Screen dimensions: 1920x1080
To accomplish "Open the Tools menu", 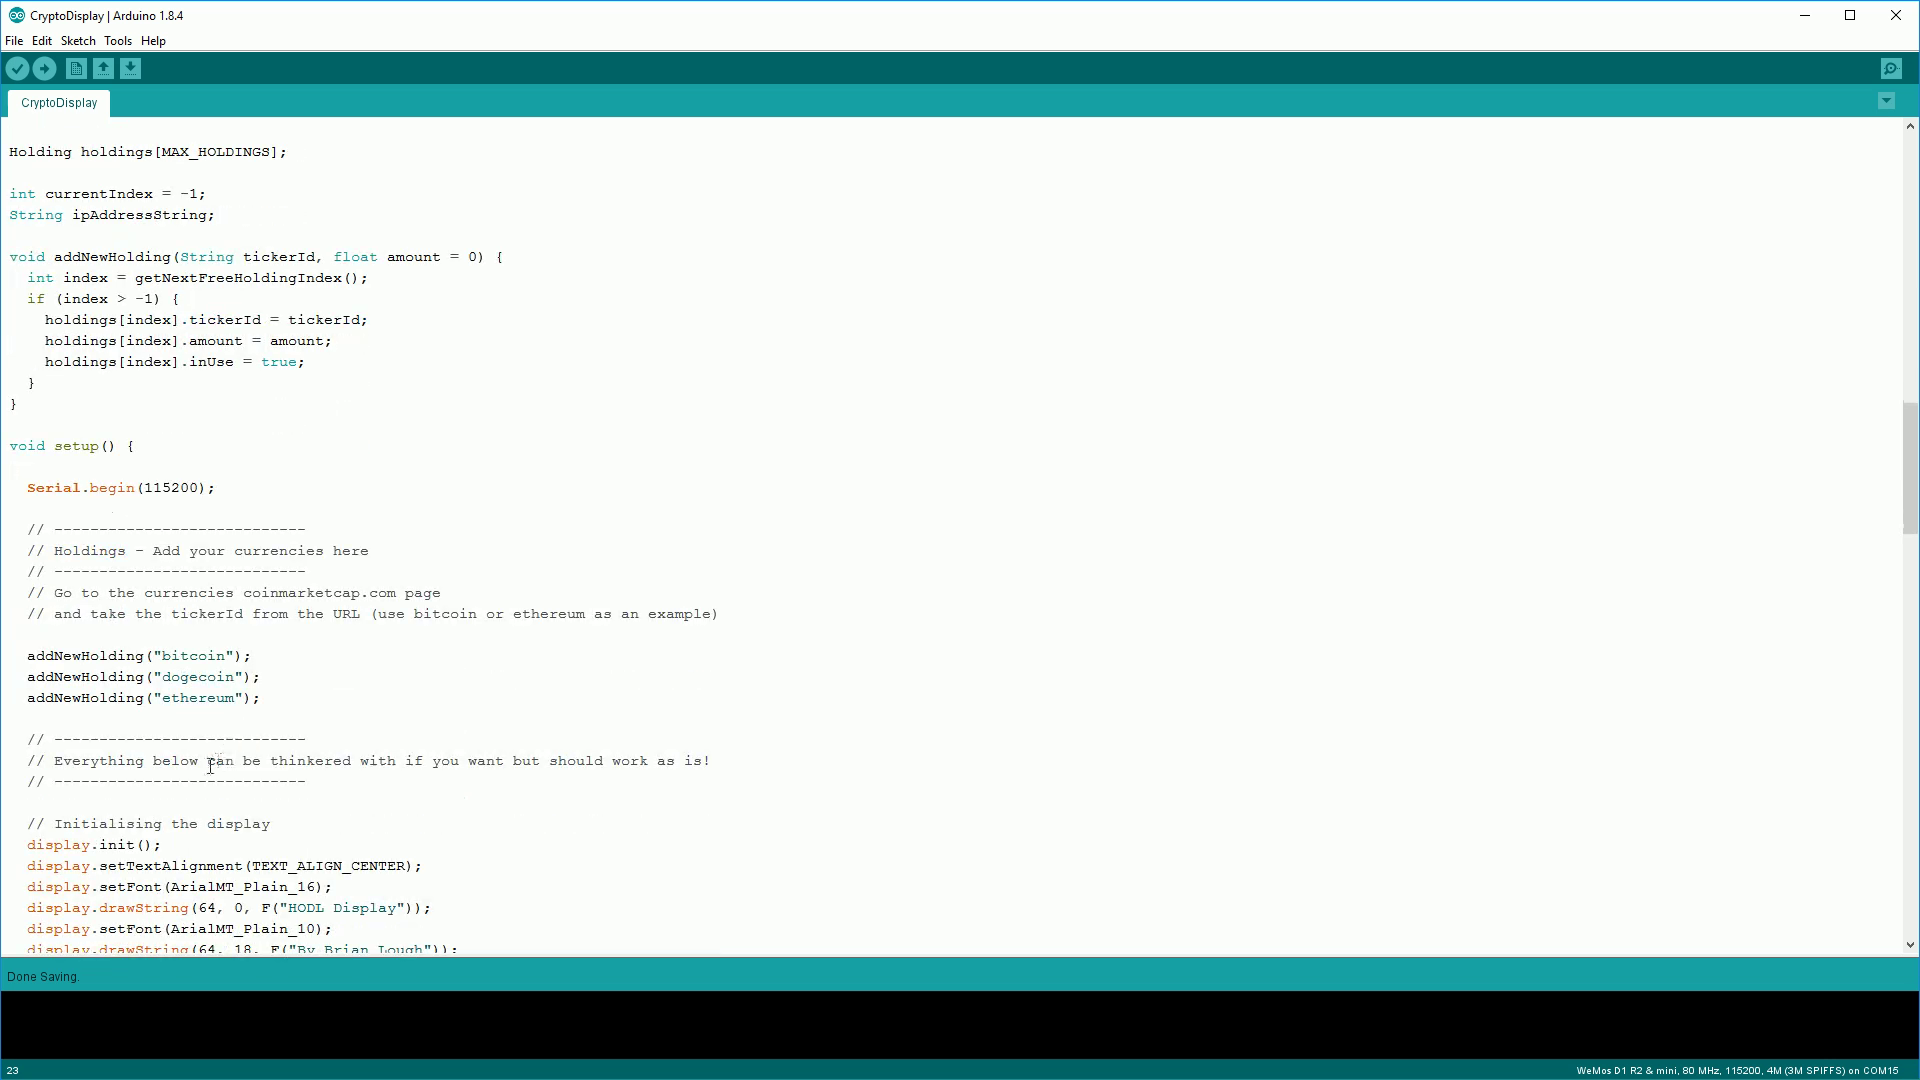I will (117, 40).
